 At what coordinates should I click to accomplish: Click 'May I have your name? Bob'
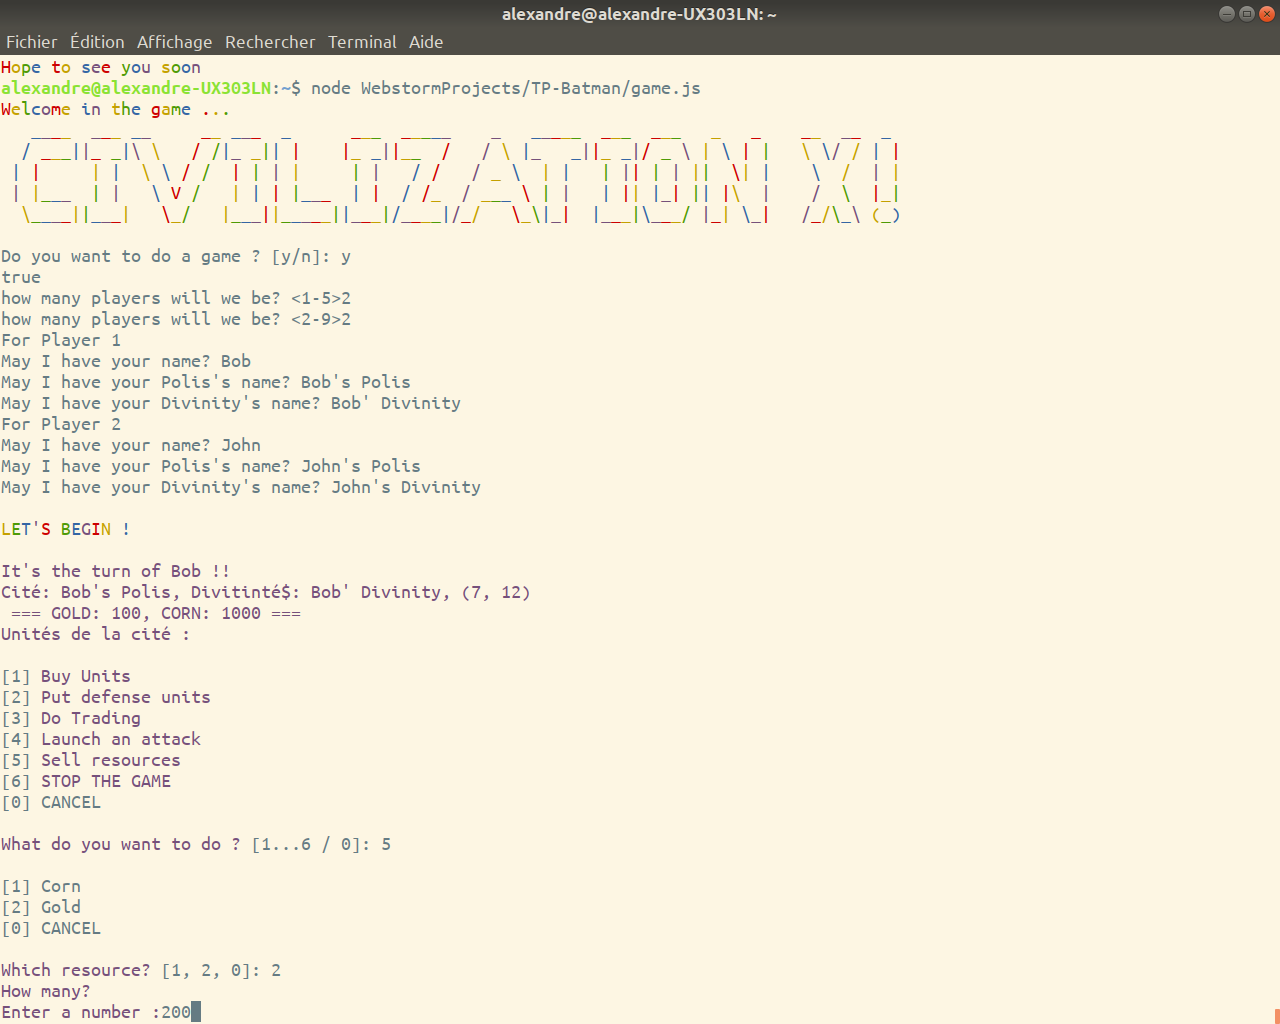(x=126, y=361)
